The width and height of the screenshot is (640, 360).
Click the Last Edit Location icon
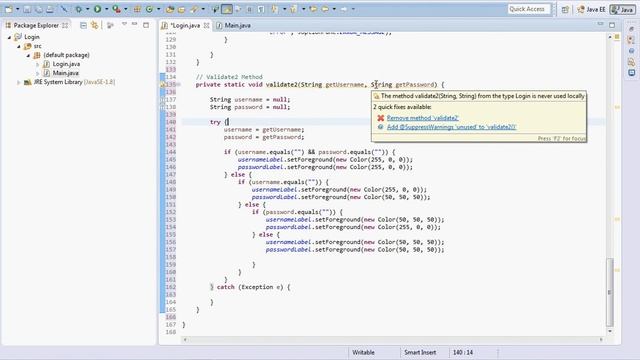(313, 9)
